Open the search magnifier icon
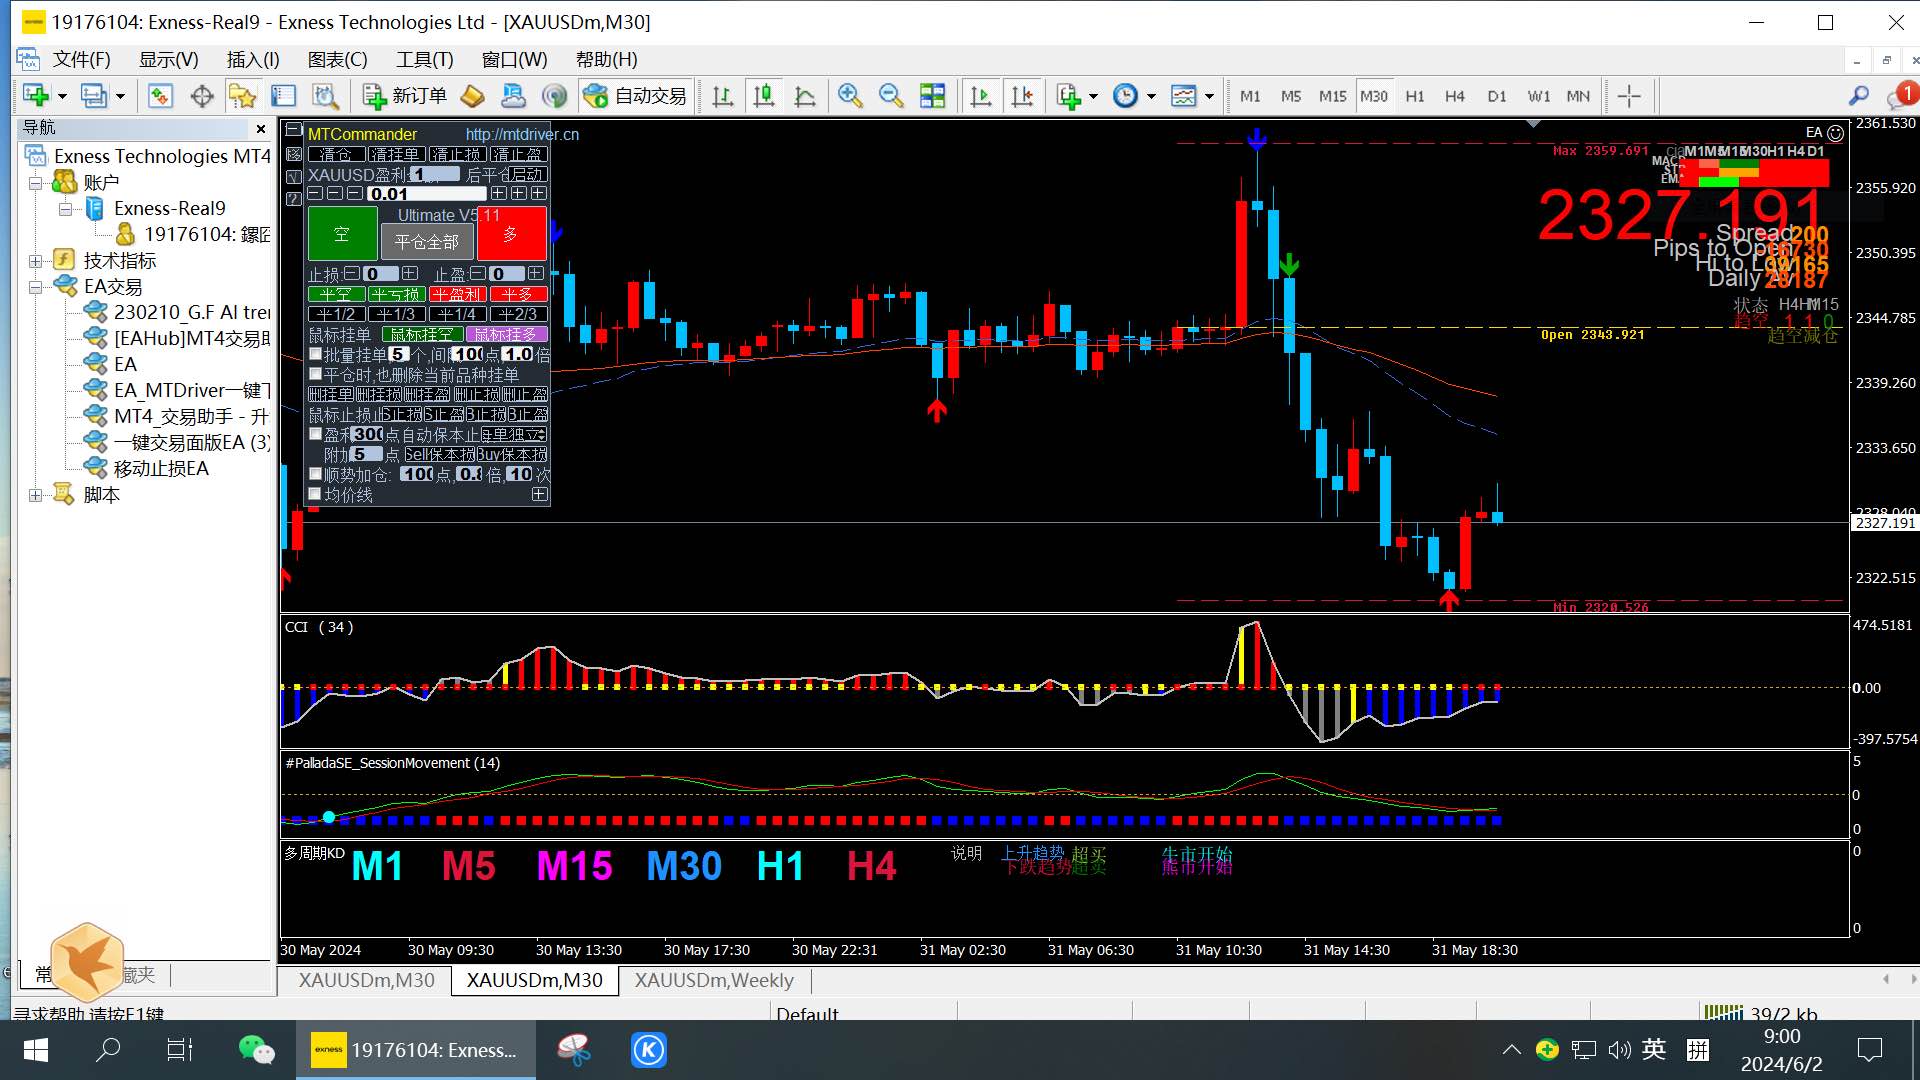 tap(1859, 96)
